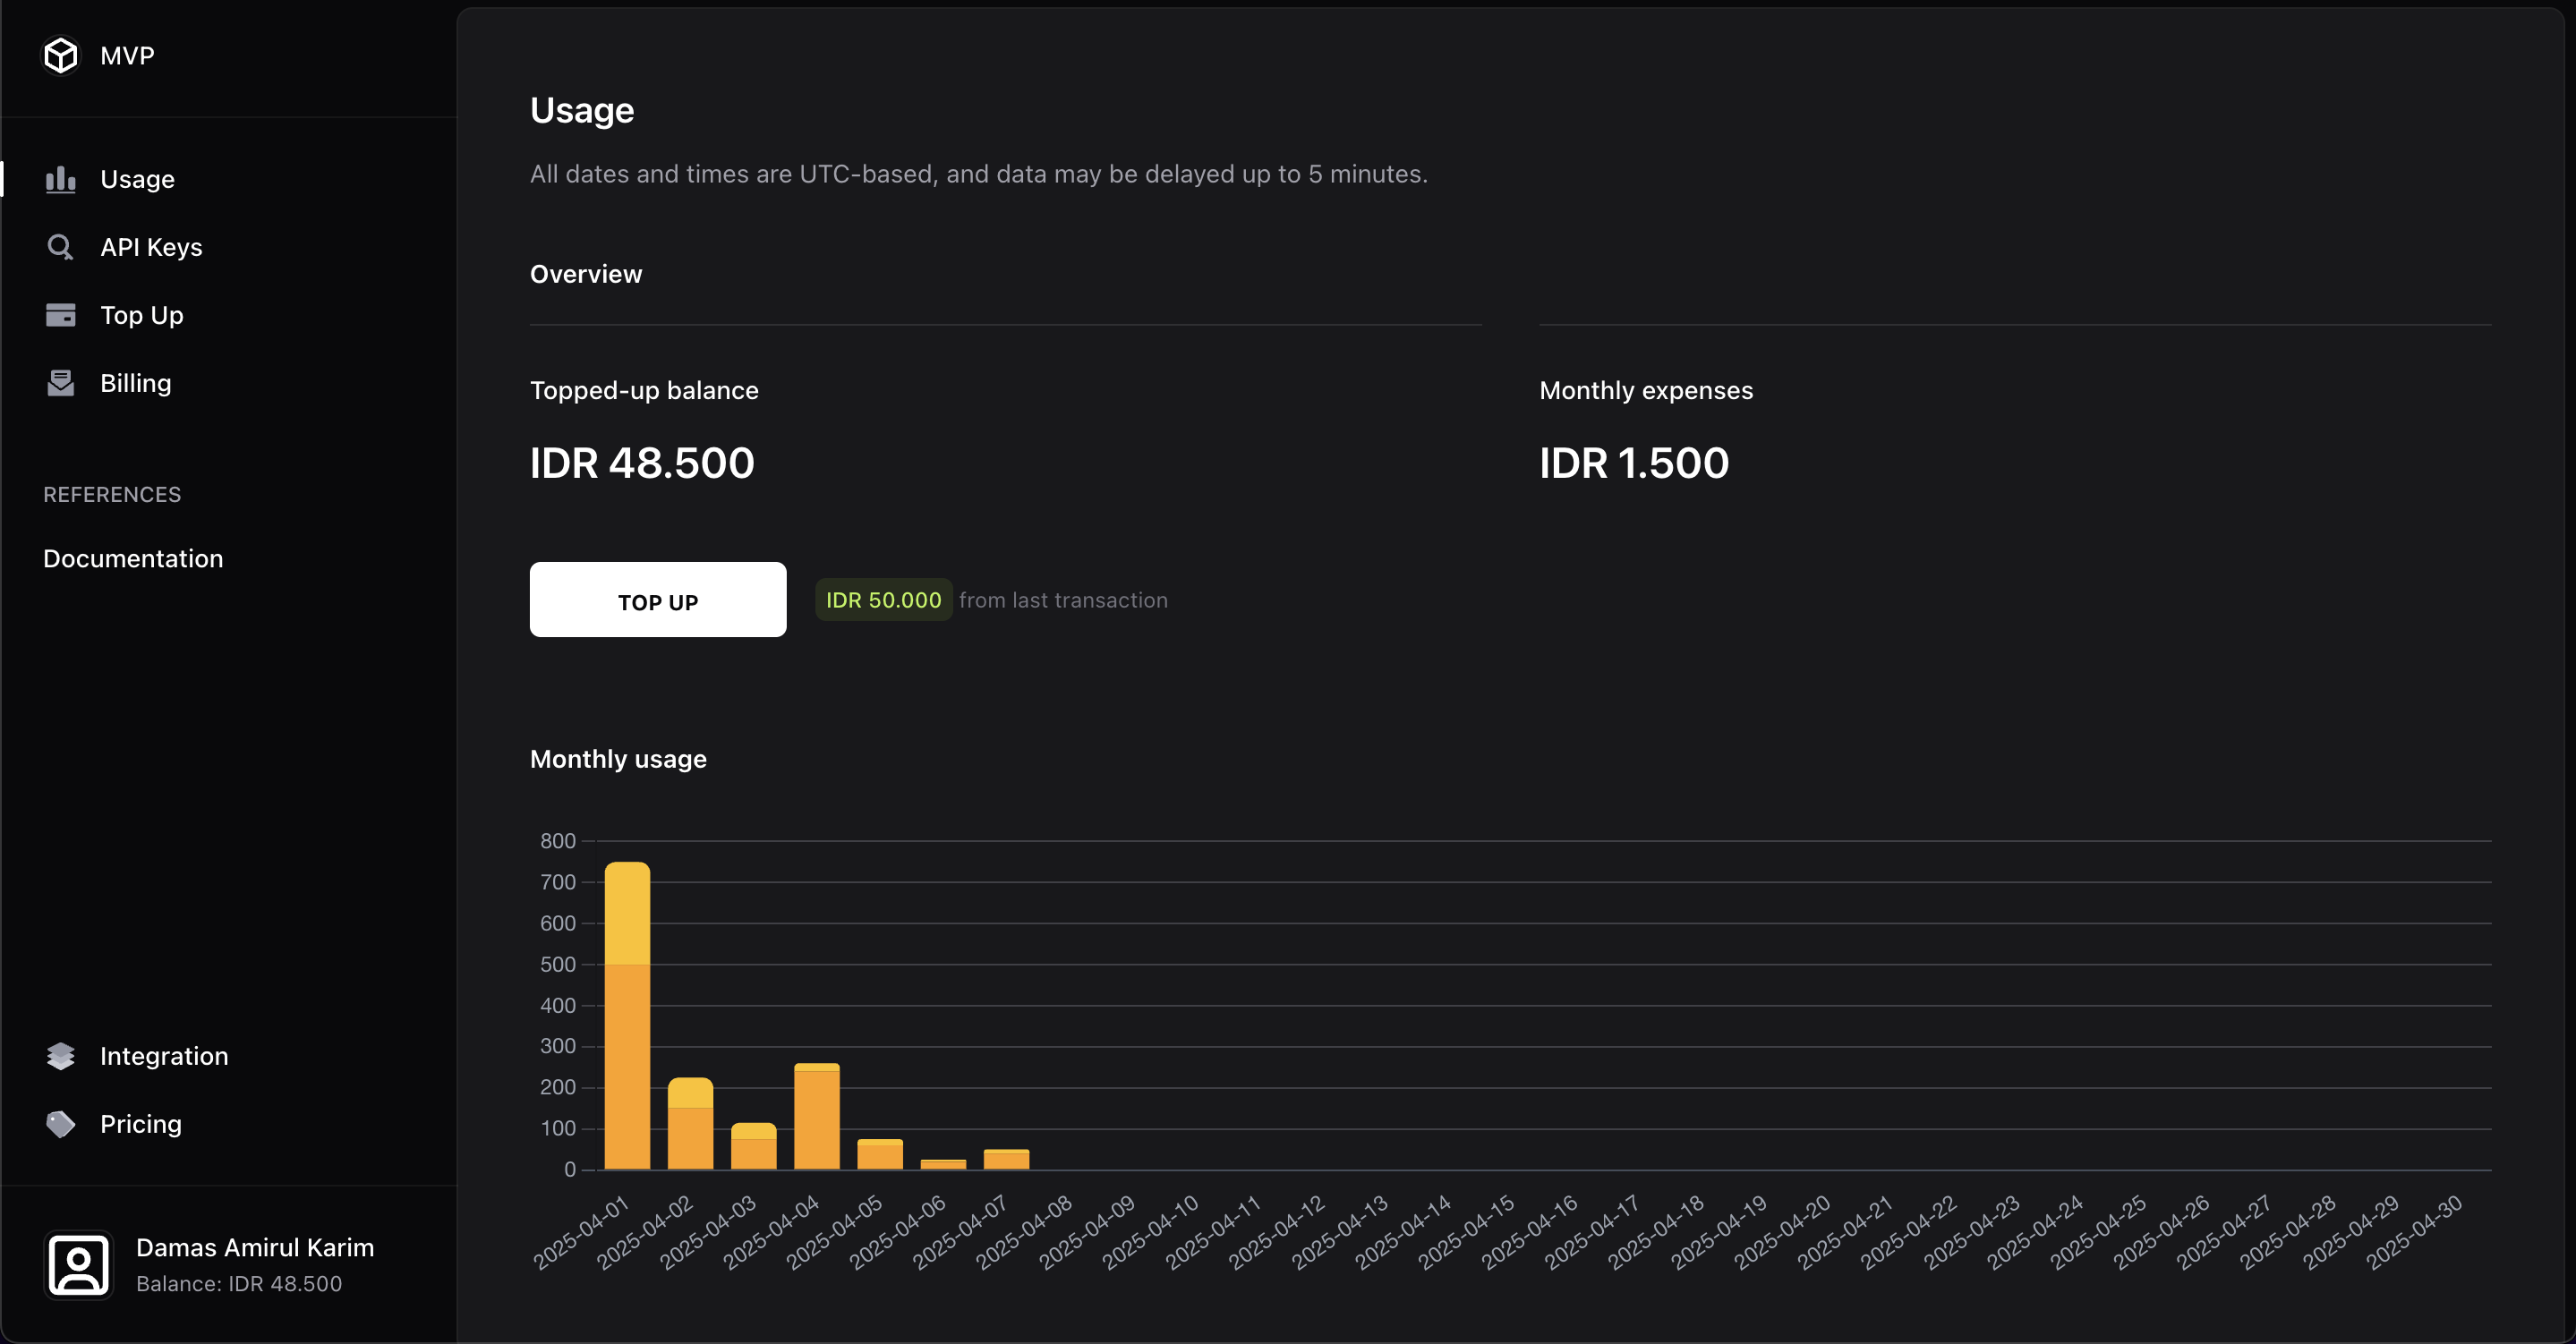The height and width of the screenshot is (1344, 2576).
Task: Open the Top Up sidebar entry
Action: coord(141,316)
